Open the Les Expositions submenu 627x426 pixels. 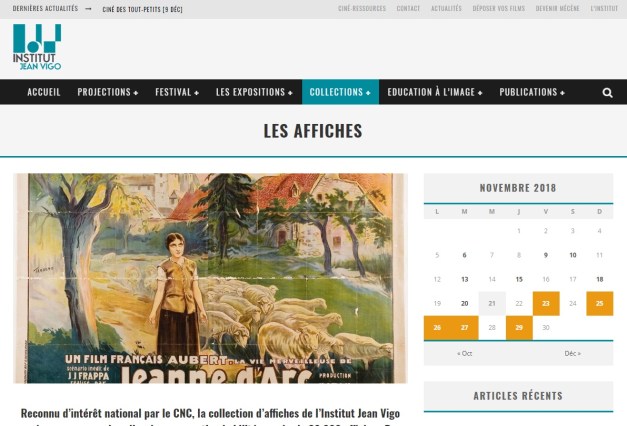coord(254,92)
